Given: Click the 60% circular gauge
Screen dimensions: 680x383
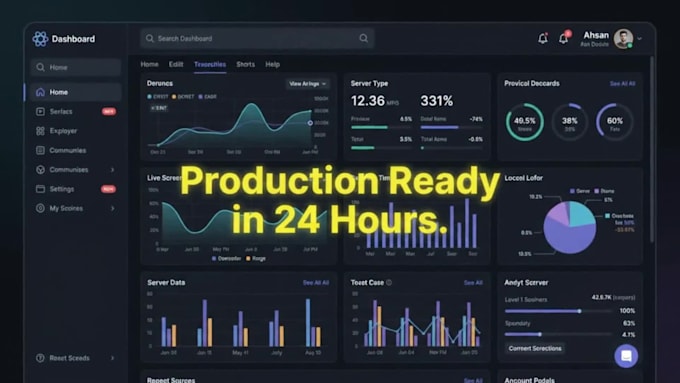Looking at the screenshot, I should 615,122.
